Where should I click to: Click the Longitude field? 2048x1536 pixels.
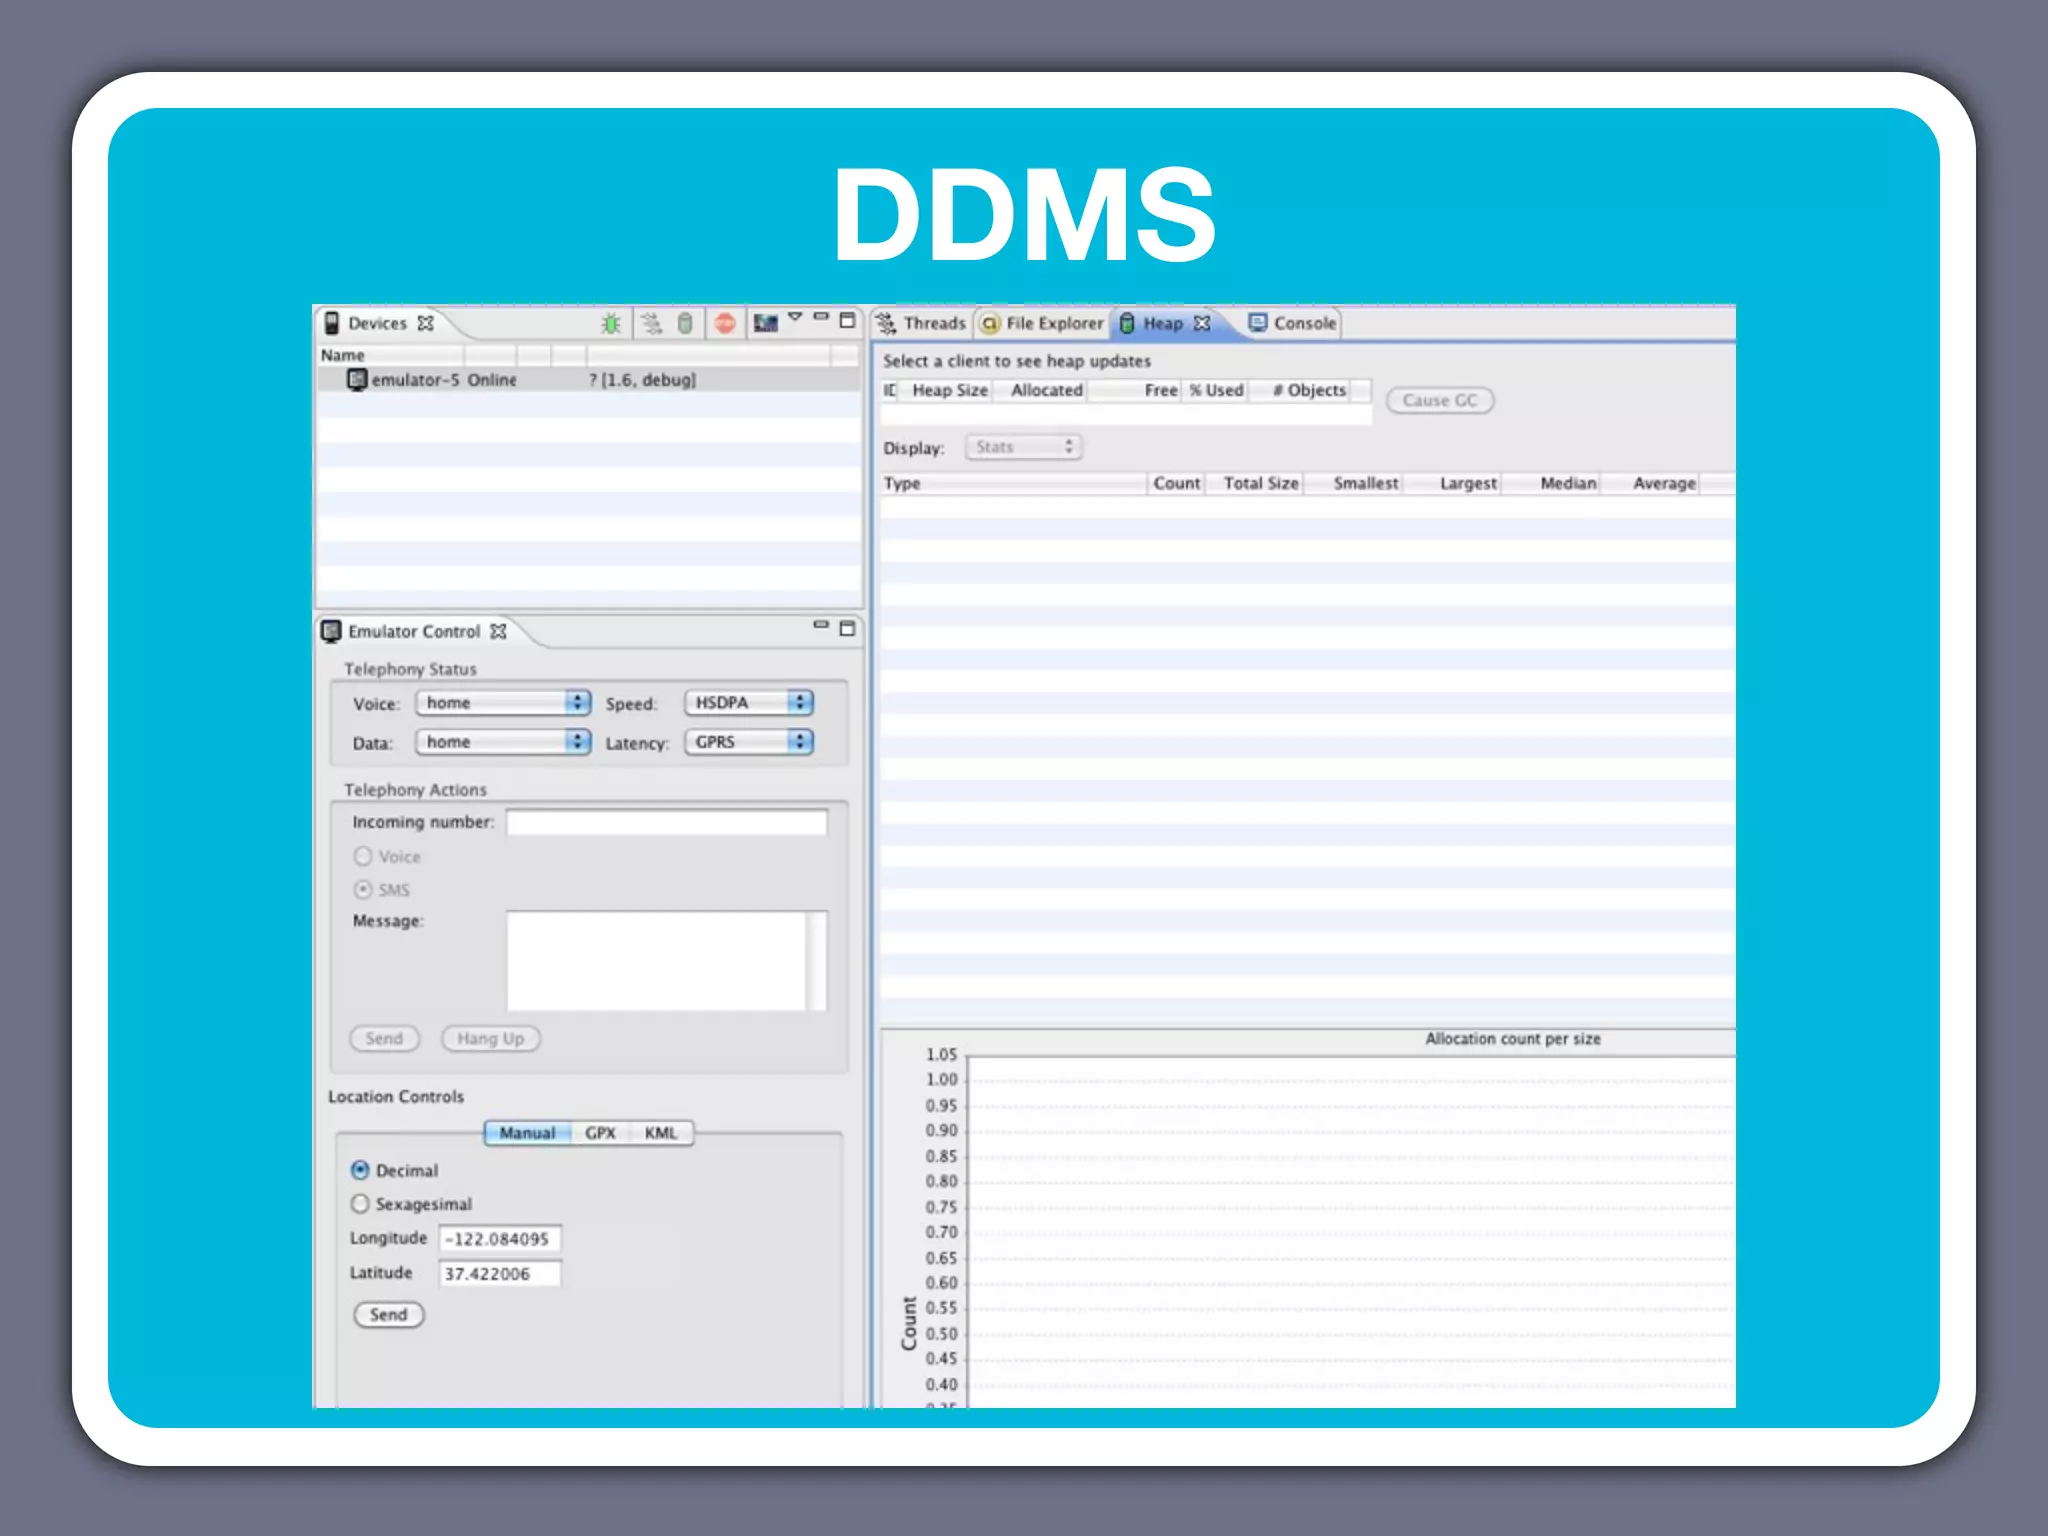500,1239
